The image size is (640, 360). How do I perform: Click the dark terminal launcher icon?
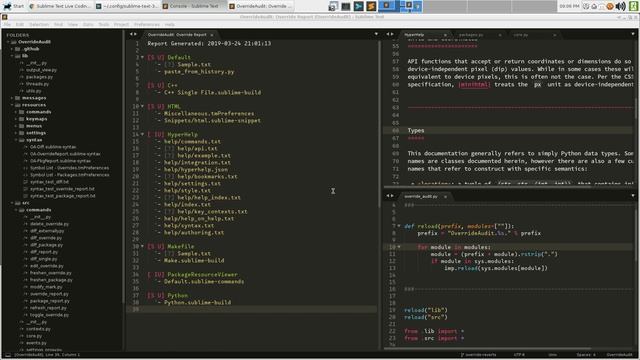click(346, 6)
